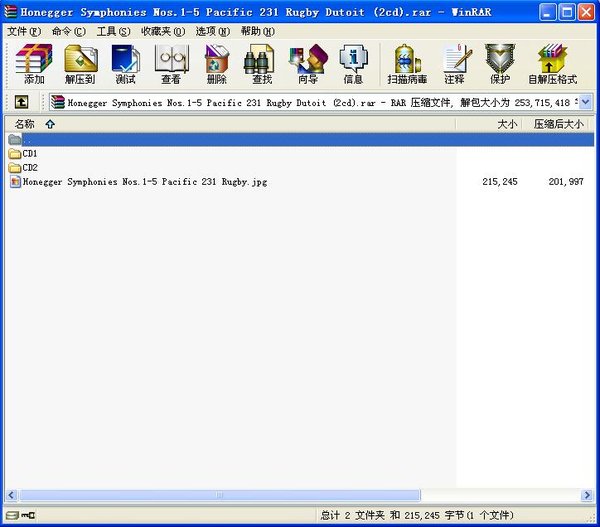Close the WinRAR window
The image size is (600, 527).
[x=586, y=12]
